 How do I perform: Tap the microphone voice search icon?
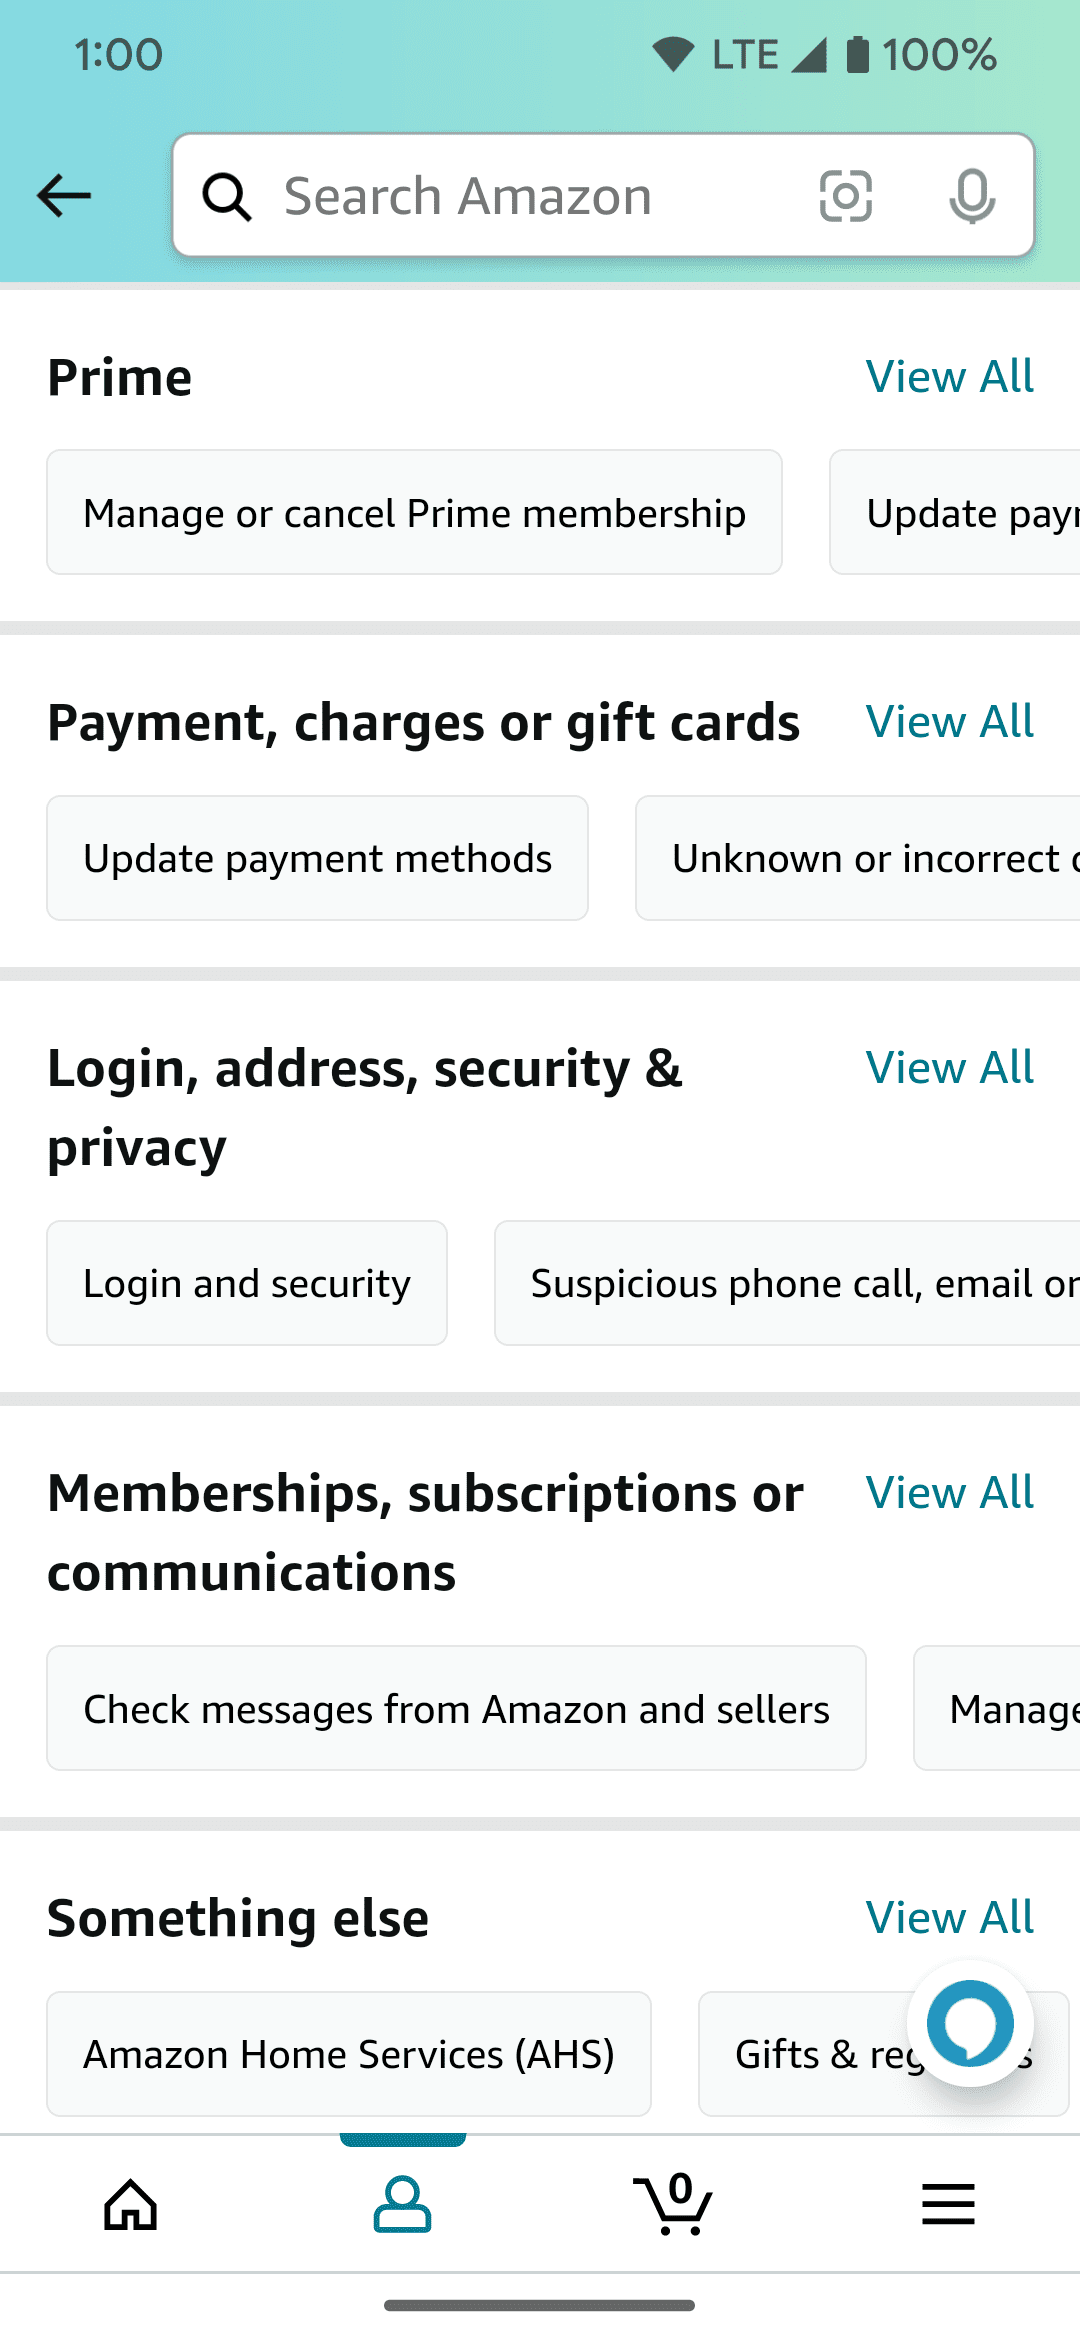971,196
